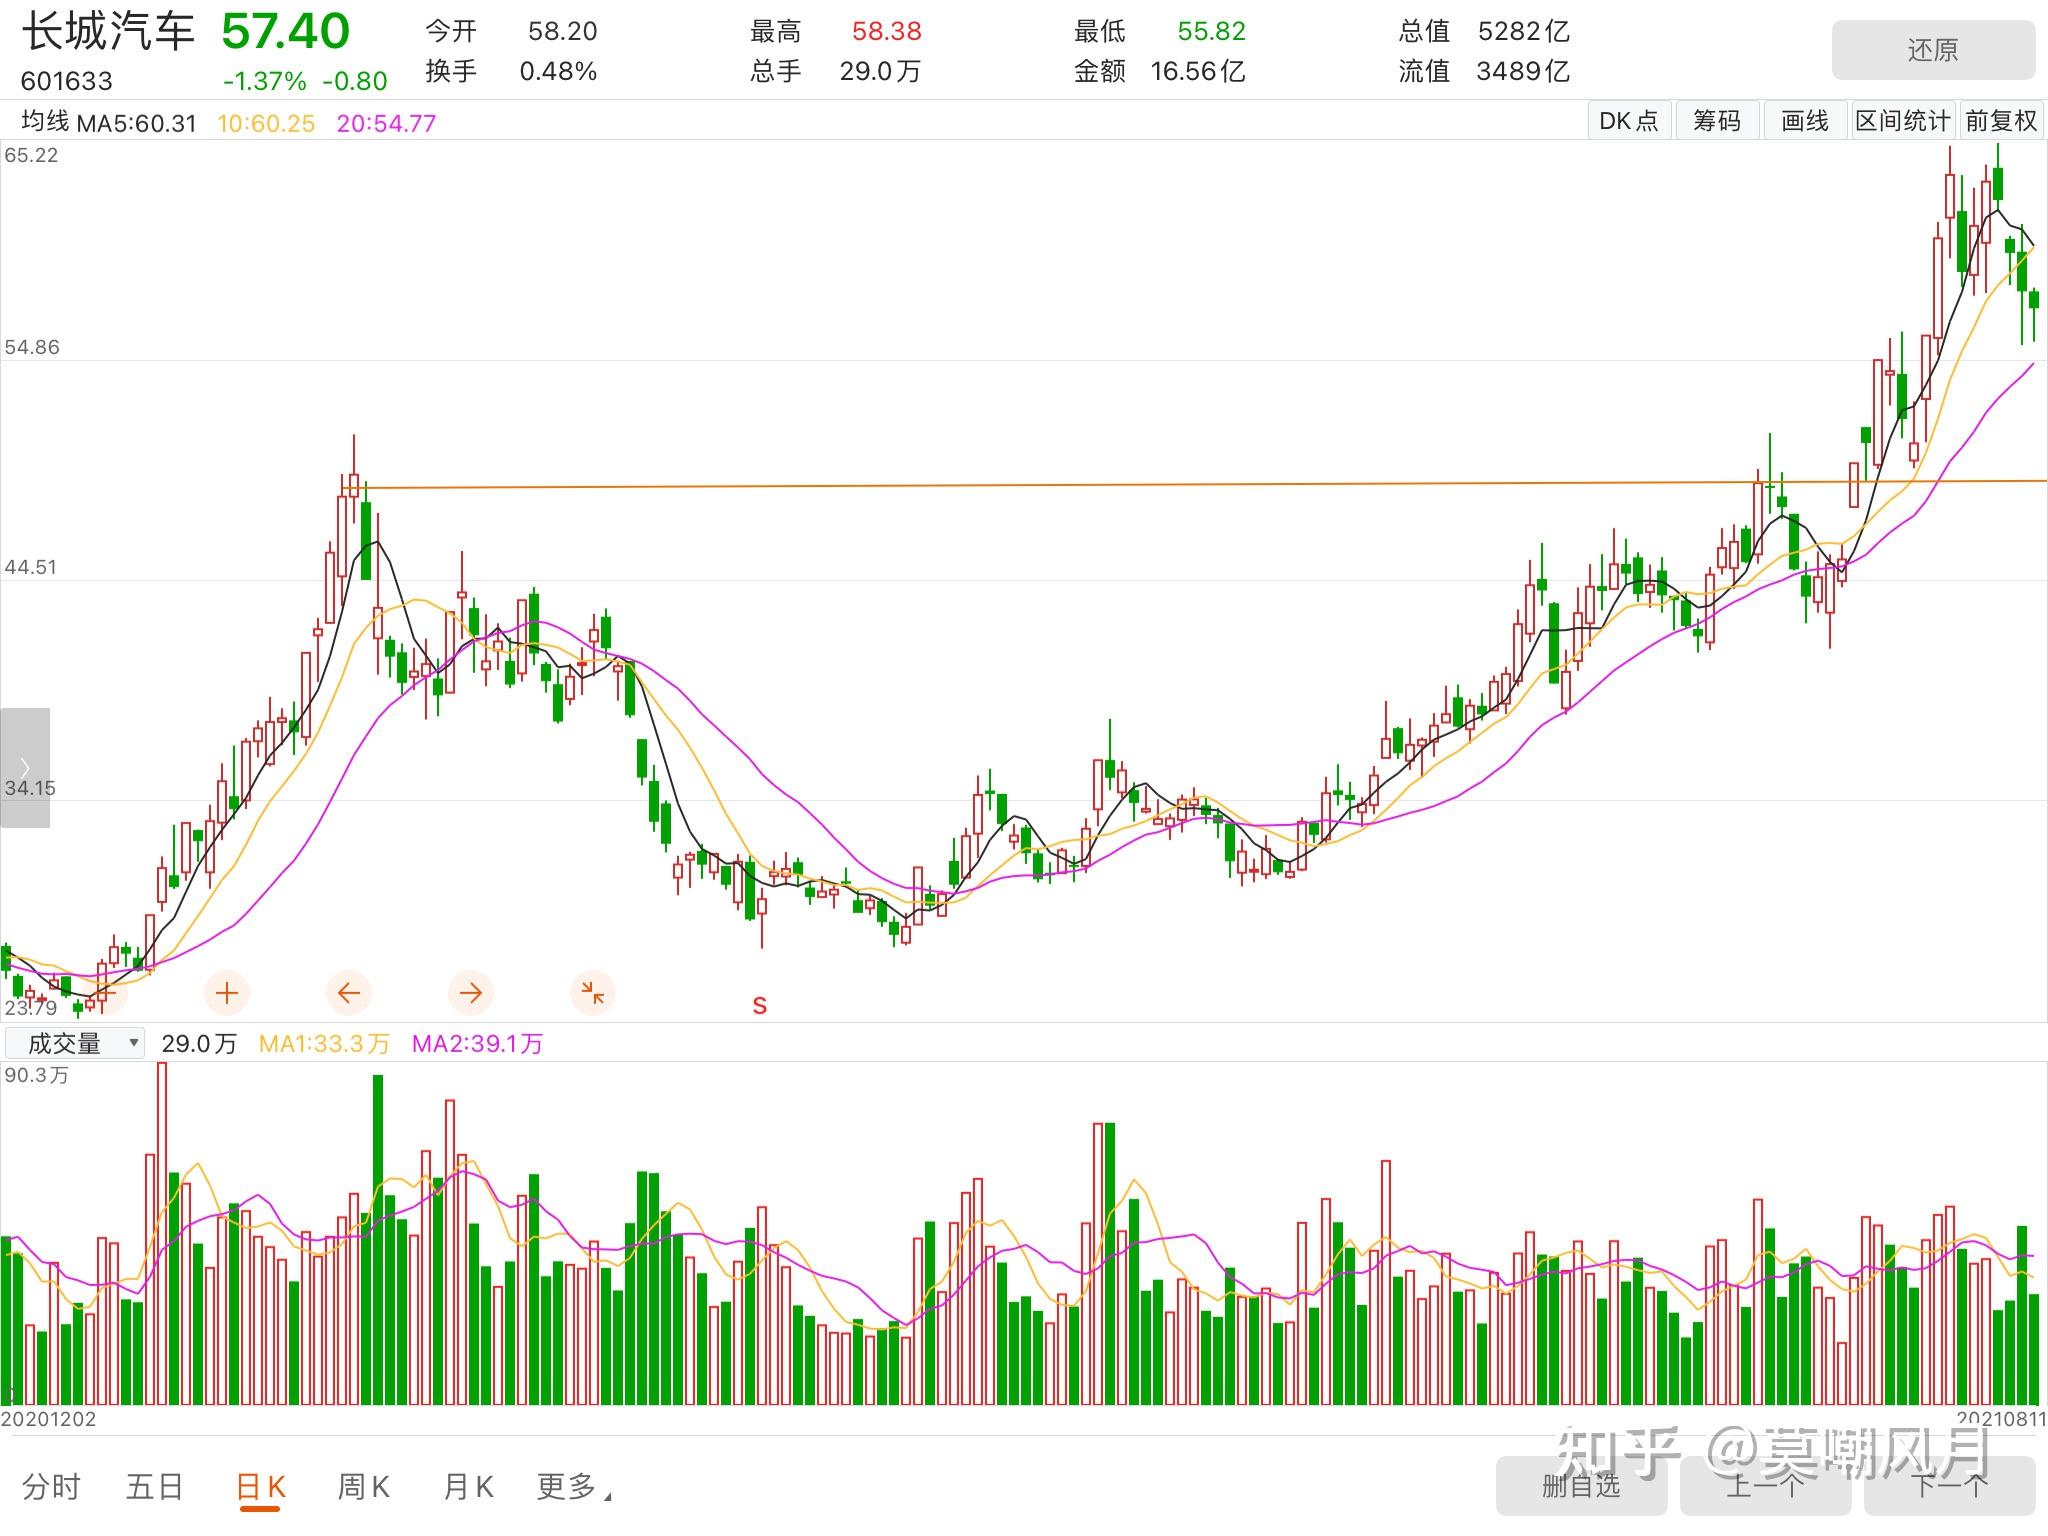2048x1536 pixels.
Task: Click 删自选 to remove from watchlist
Action: (x=1581, y=1485)
